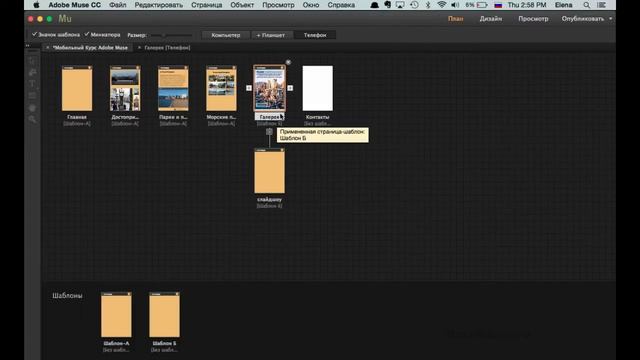Viewport: 640px width, 360px height.
Task: Open Notification Center
Action: [x=601, y=5]
